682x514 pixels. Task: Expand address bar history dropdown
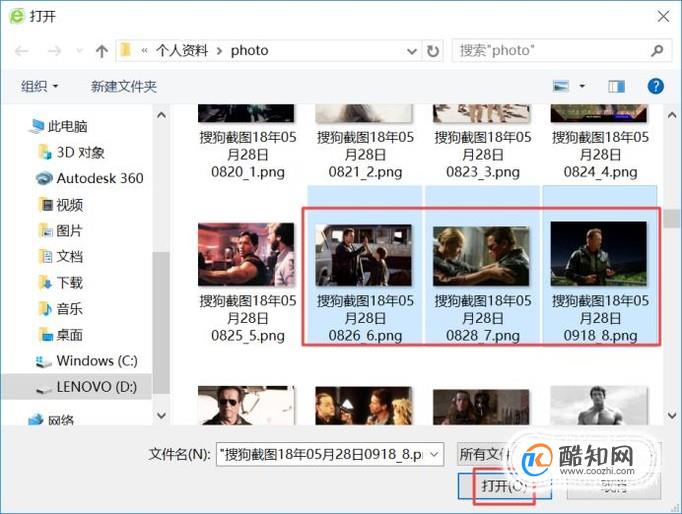[x=411, y=51]
